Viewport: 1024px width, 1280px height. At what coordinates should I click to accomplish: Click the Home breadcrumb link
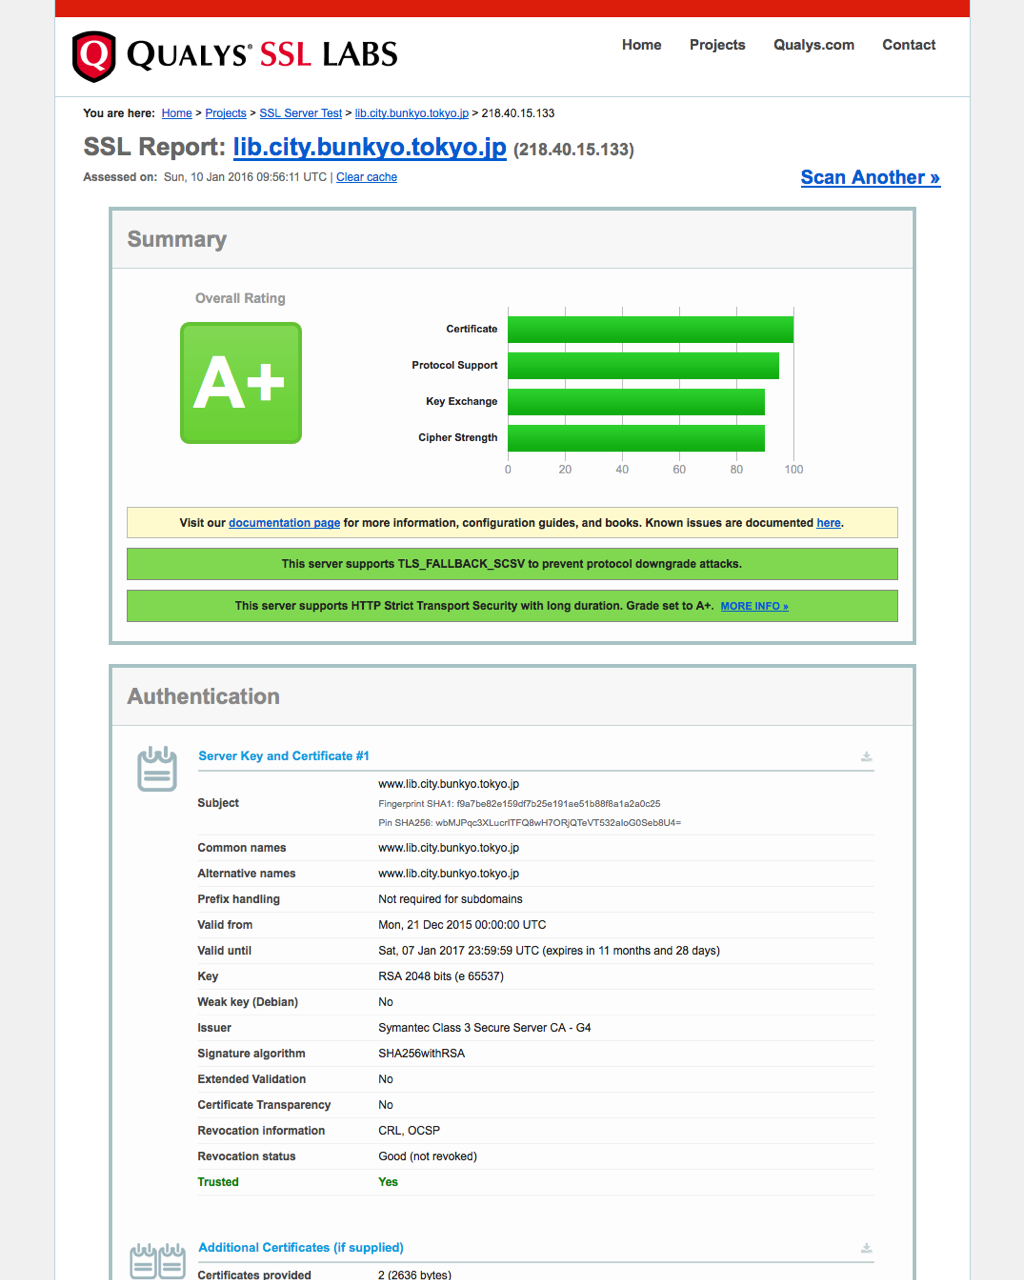pyautogui.click(x=177, y=113)
